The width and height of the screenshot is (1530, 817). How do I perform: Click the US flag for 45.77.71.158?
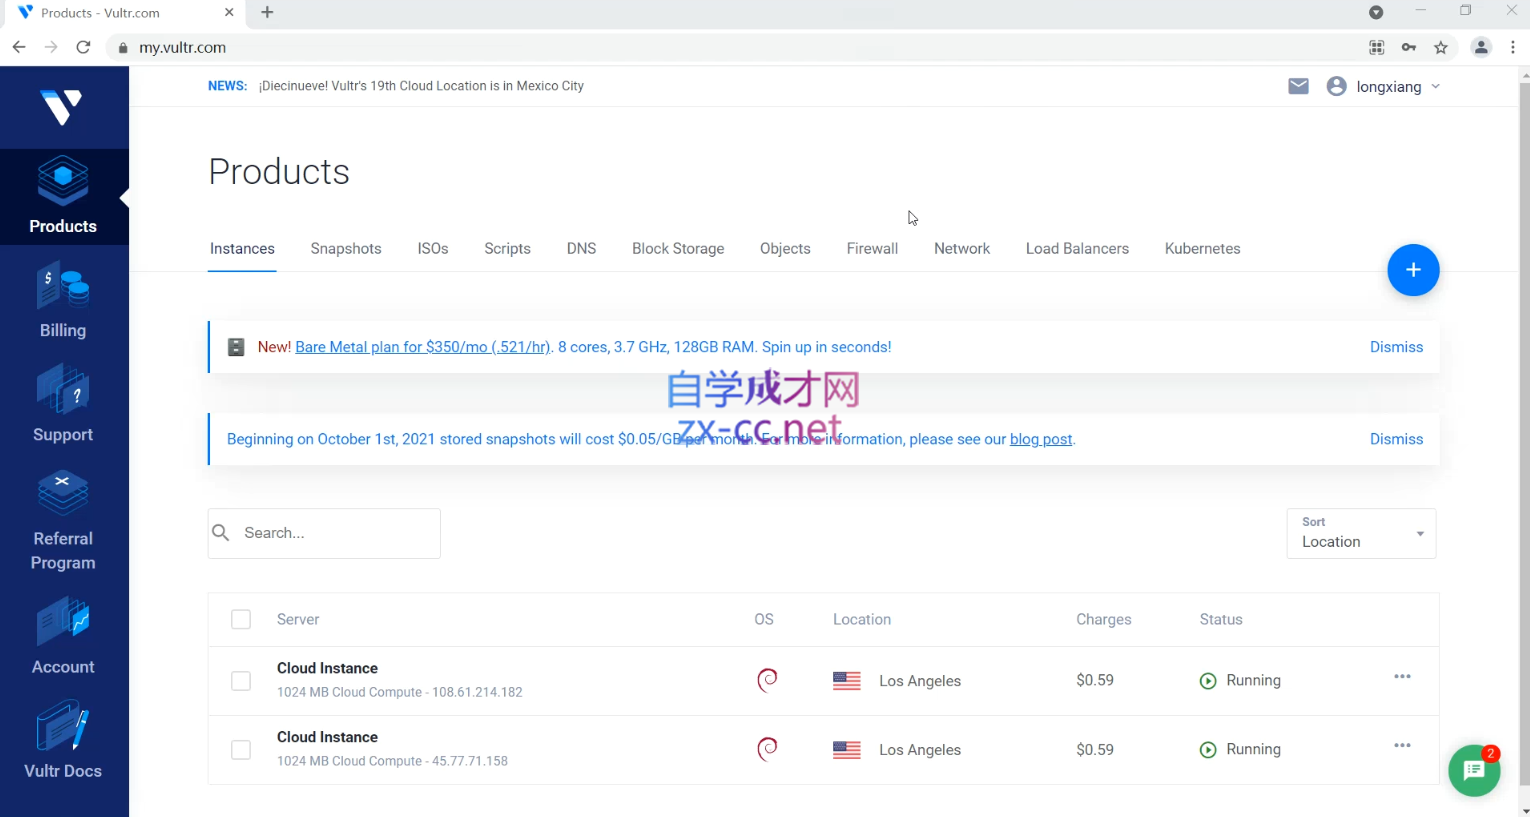pos(847,750)
